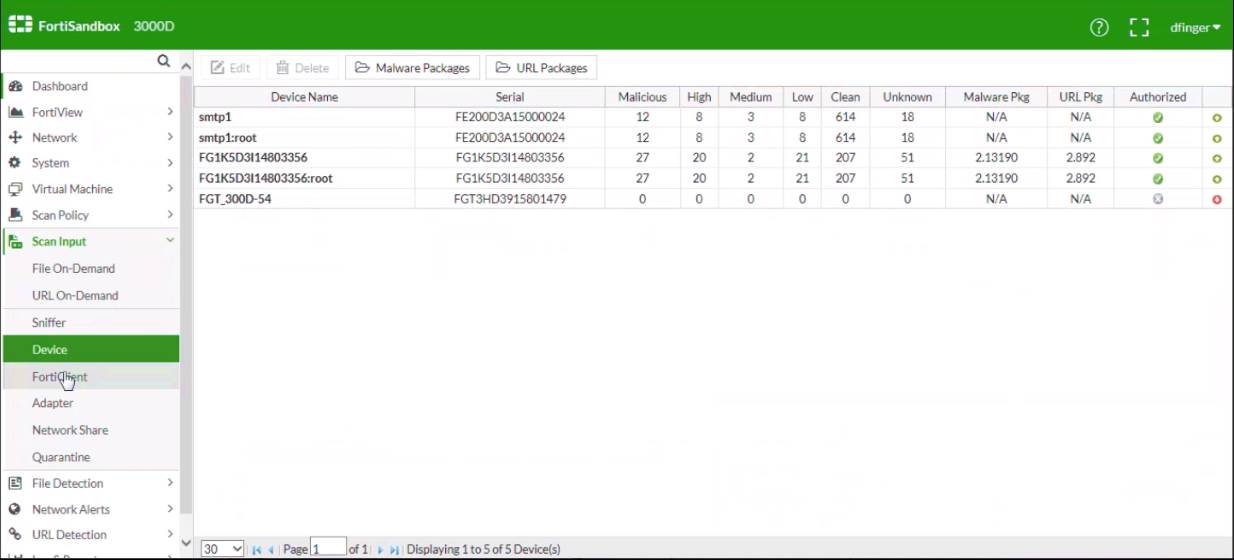Open the Malware Packages button

(x=413, y=68)
